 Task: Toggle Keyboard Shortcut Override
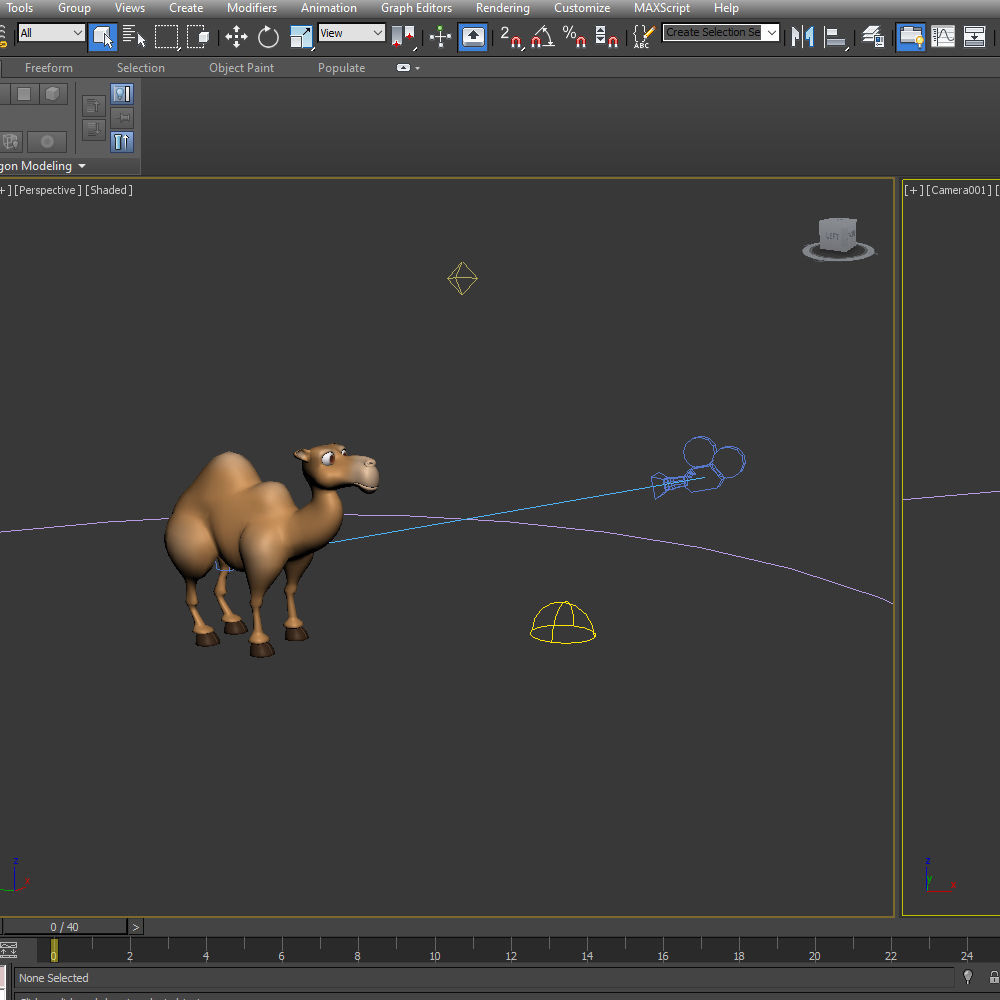coord(473,36)
